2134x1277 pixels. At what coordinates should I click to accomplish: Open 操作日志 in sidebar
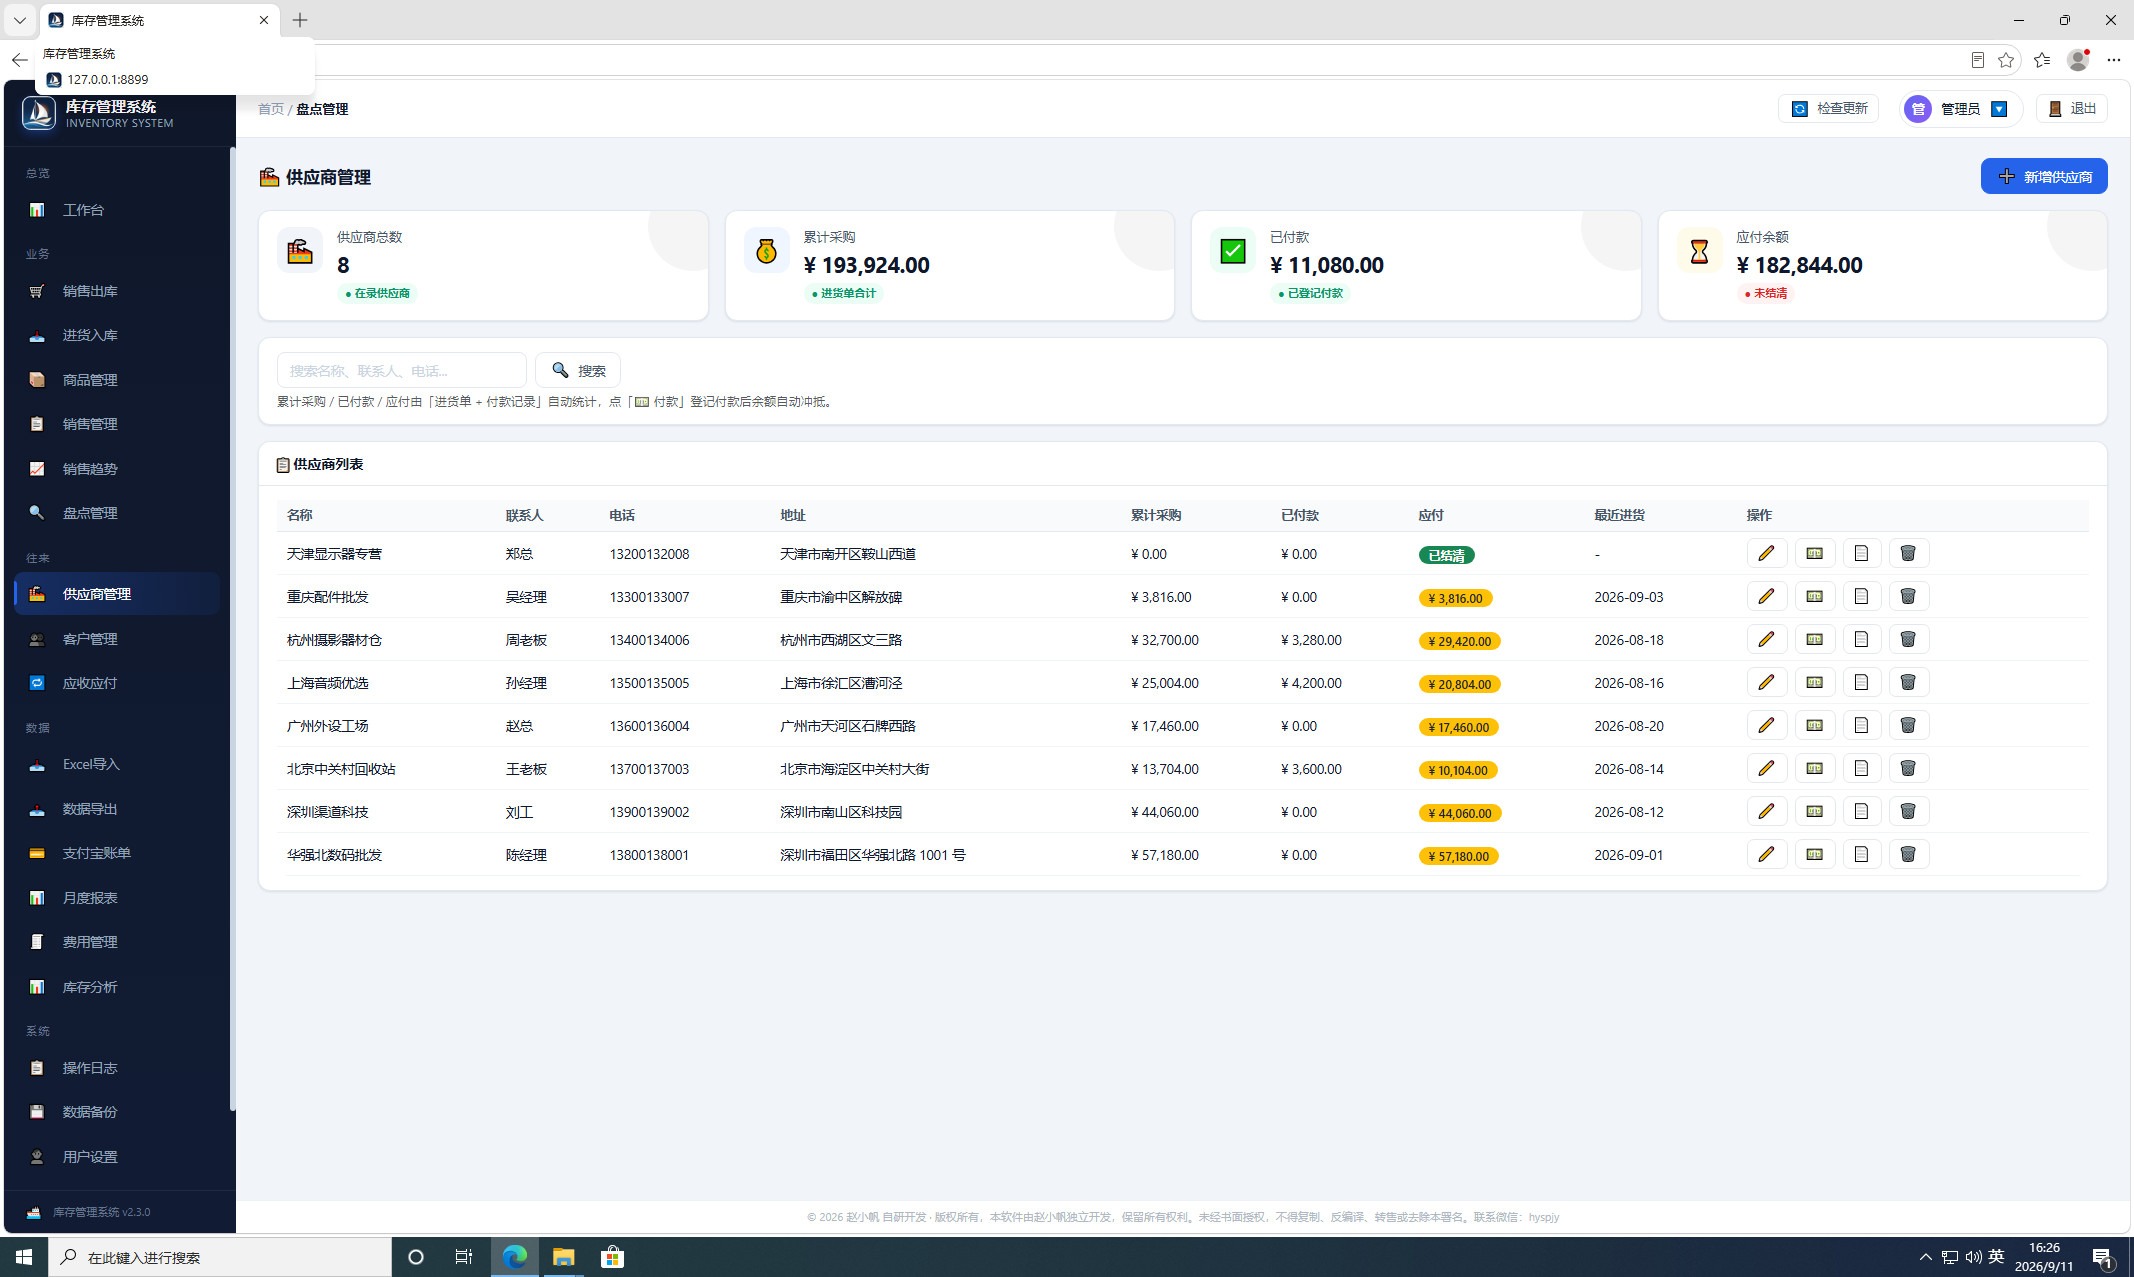click(117, 1068)
